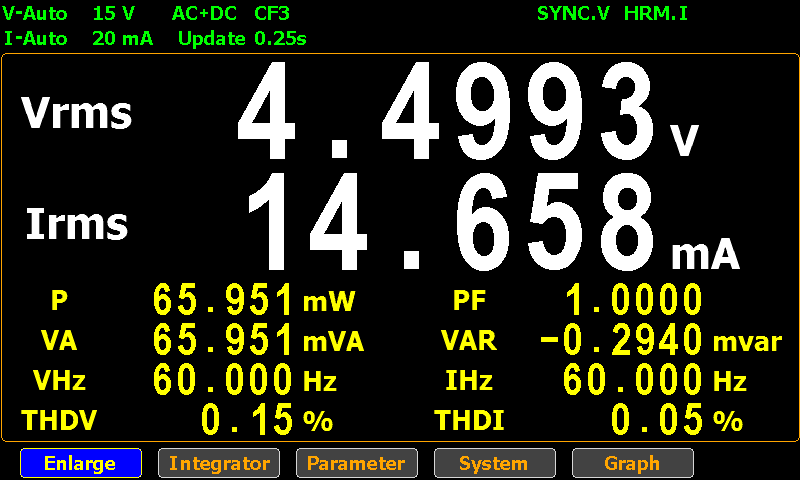Switch to the Graph view

click(632, 463)
